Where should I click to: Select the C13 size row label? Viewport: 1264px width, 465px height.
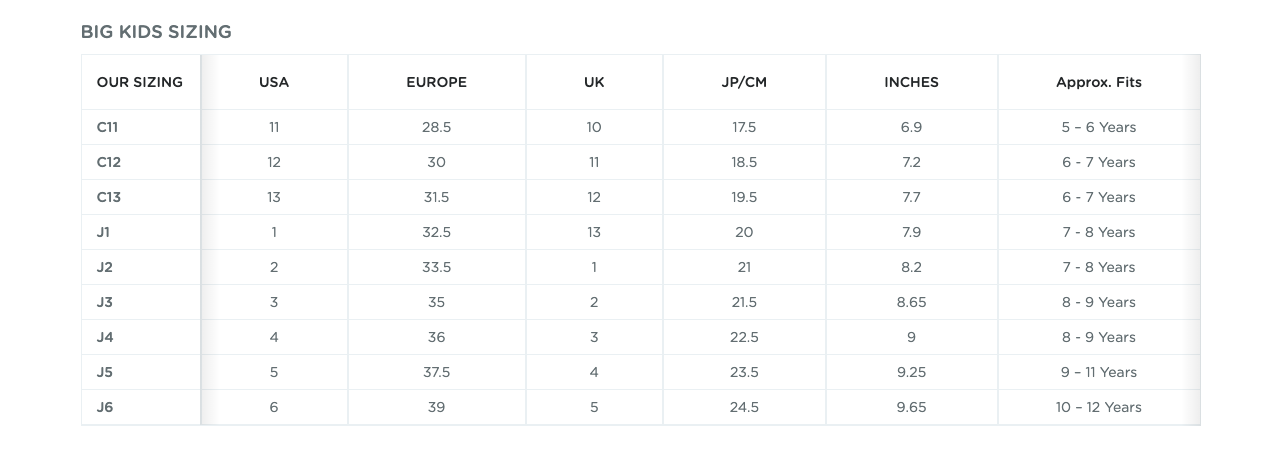[x=109, y=197]
